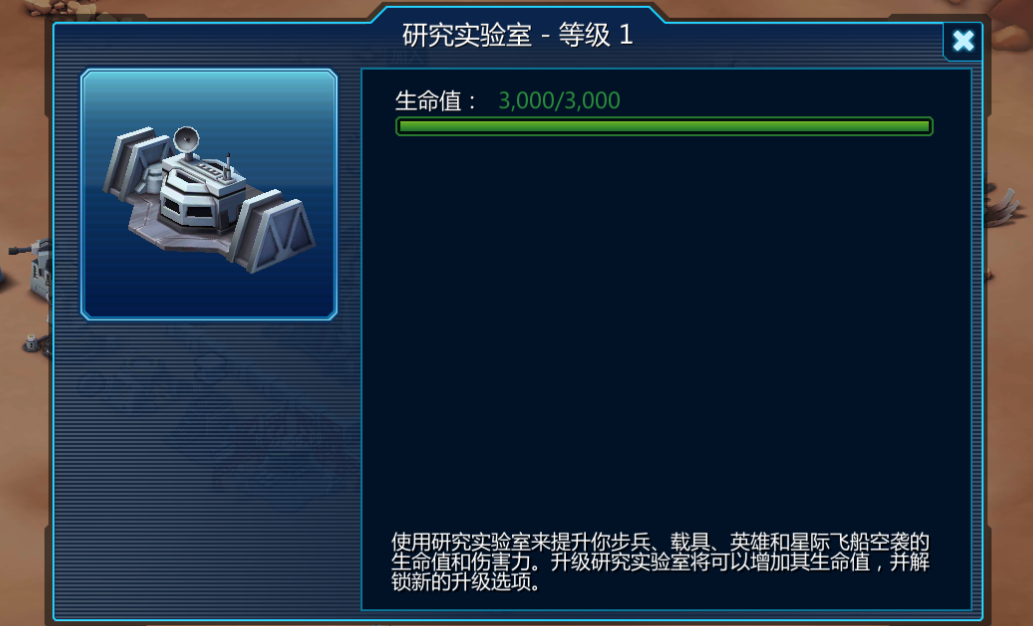Click the antenna on the lab roof
The image size is (1033, 626).
[x=227, y=167]
